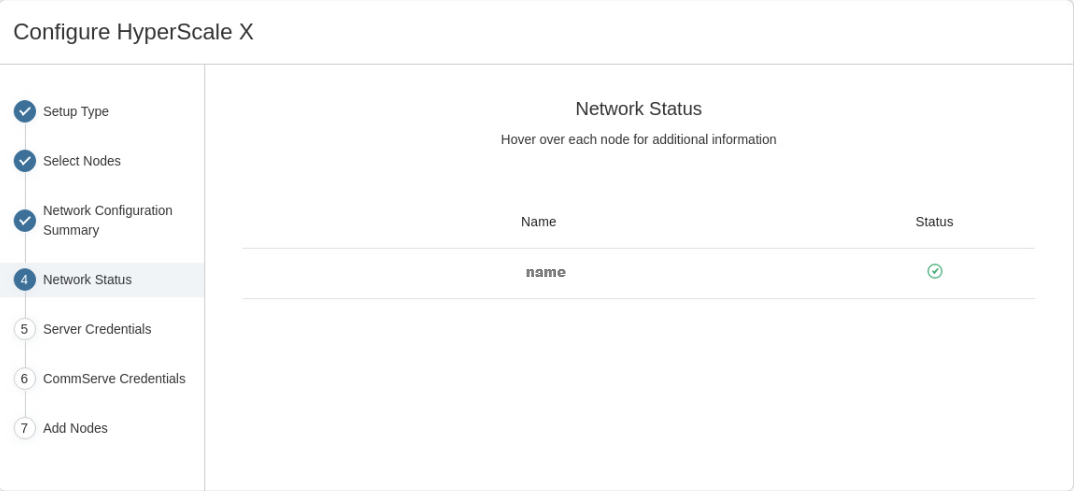Click the Name column header

pyautogui.click(x=538, y=222)
